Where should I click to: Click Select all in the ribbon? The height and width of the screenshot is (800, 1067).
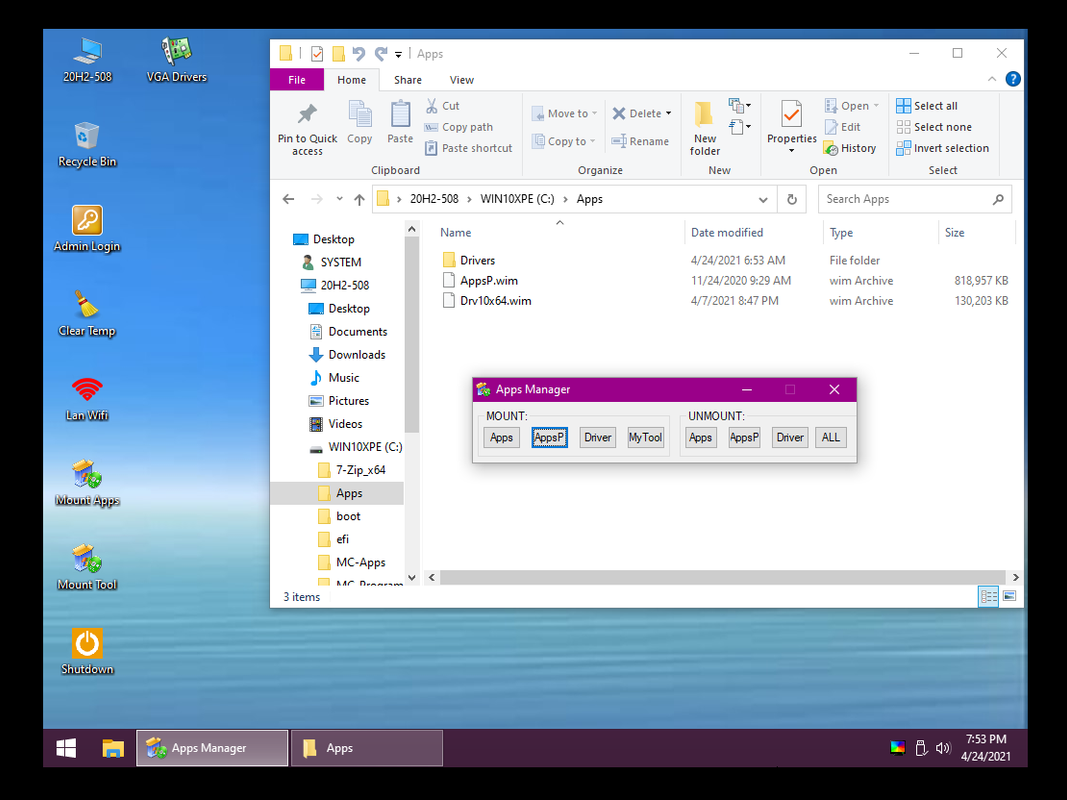[927, 105]
